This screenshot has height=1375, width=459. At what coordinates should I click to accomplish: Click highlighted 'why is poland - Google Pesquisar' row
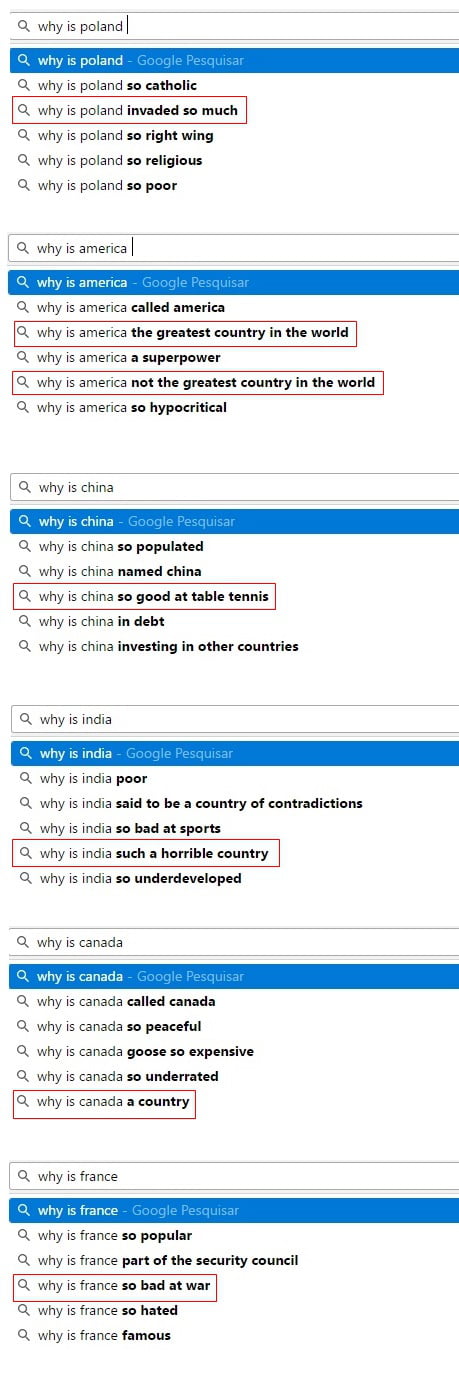234,60
